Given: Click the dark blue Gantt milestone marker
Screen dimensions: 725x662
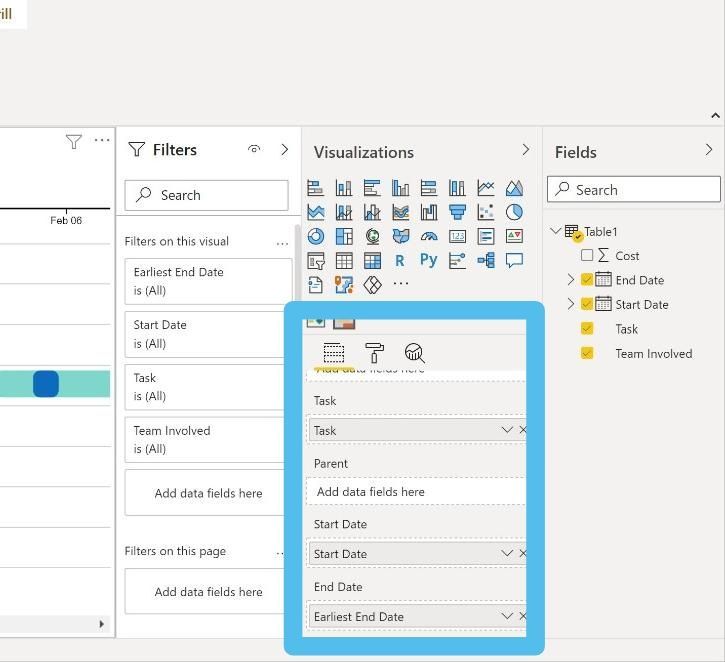Looking at the screenshot, I should click(46, 384).
